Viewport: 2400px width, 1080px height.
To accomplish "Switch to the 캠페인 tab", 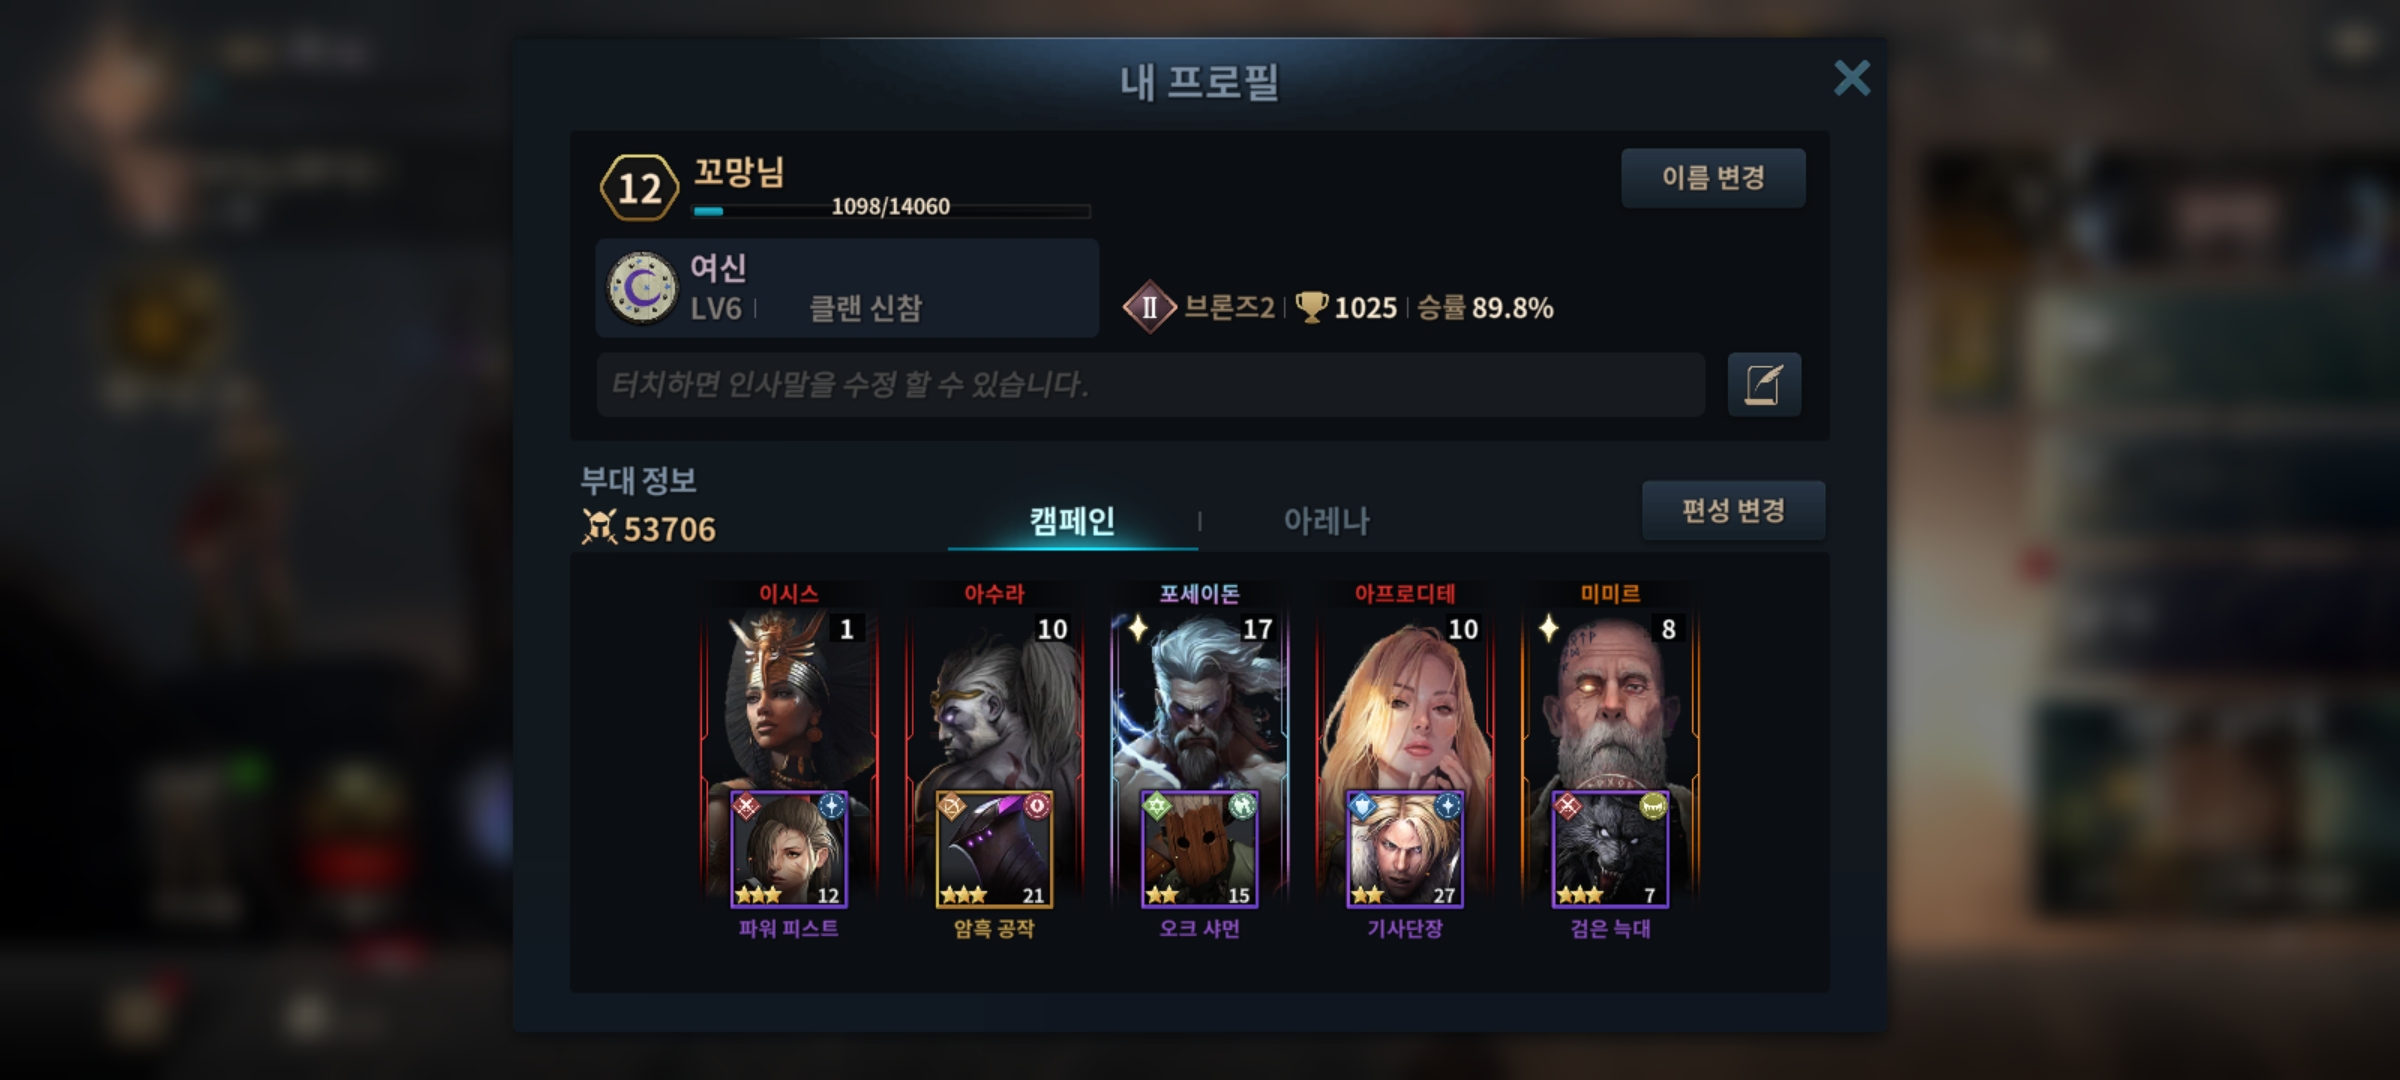I will tap(1072, 521).
